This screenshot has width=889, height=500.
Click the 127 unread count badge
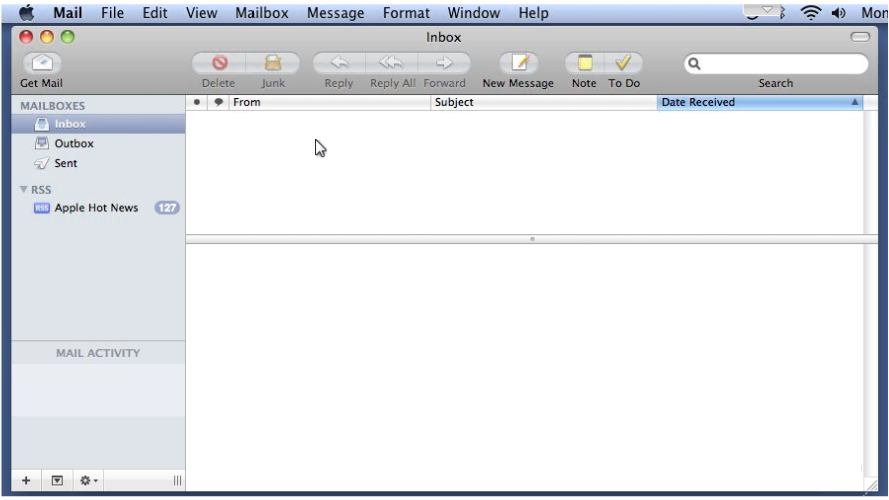167,208
